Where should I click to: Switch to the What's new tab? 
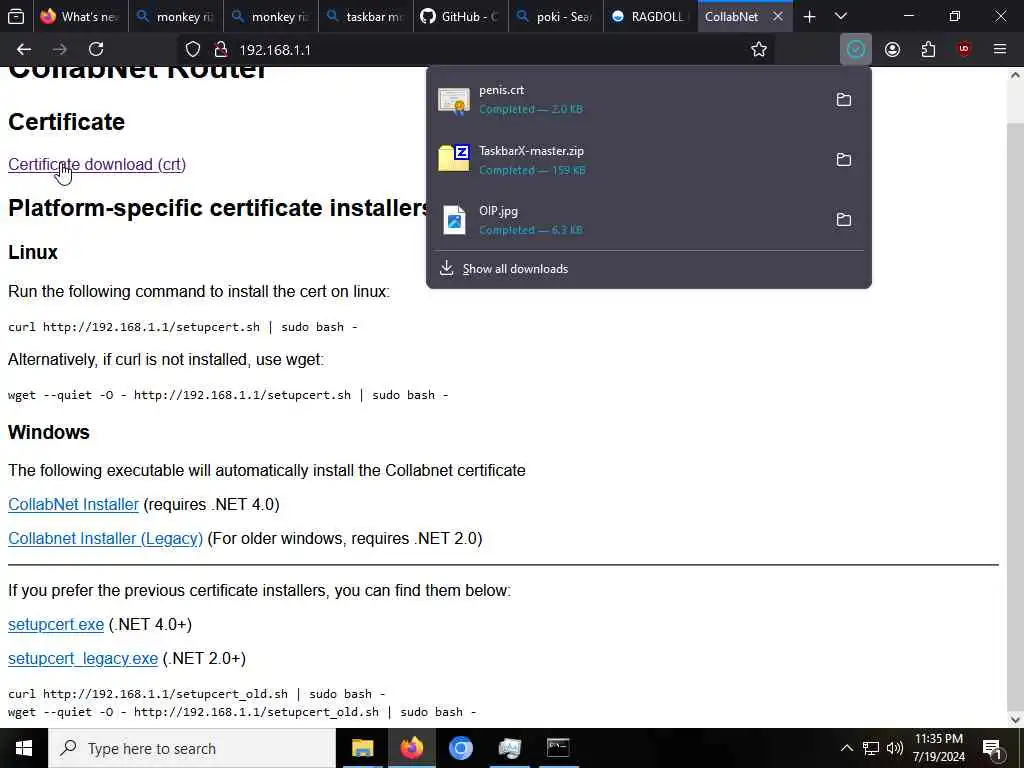pyautogui.click(x=79, y=17)
